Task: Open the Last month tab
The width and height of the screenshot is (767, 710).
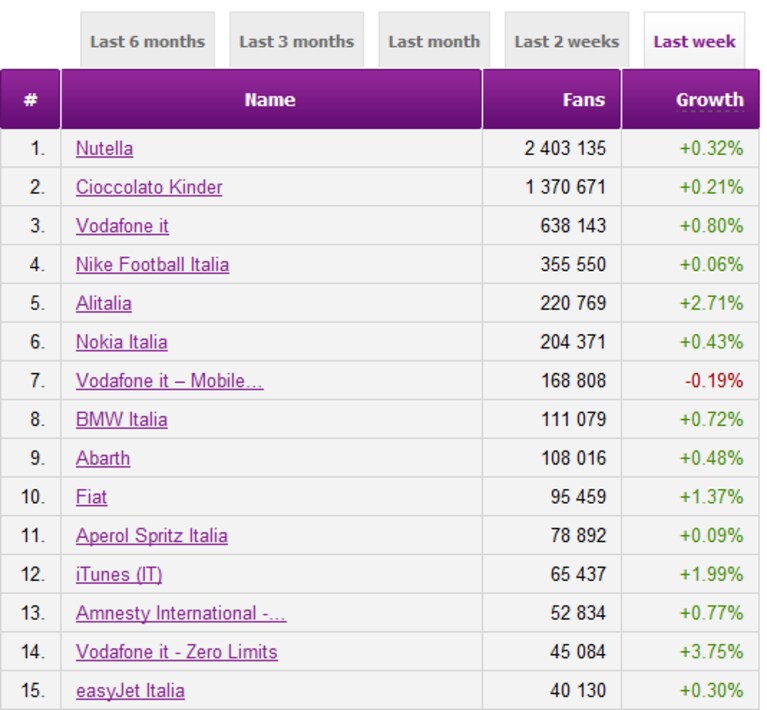Action: pyautogui.click(x=434, y=40)
